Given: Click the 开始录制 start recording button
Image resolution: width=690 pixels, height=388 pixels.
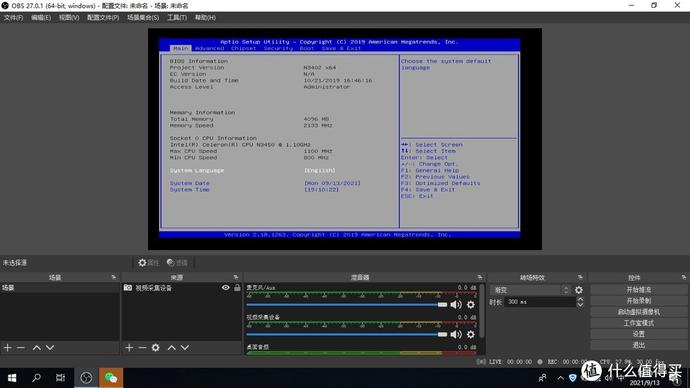Looking at the screenshot, I should tap(639, 301).
